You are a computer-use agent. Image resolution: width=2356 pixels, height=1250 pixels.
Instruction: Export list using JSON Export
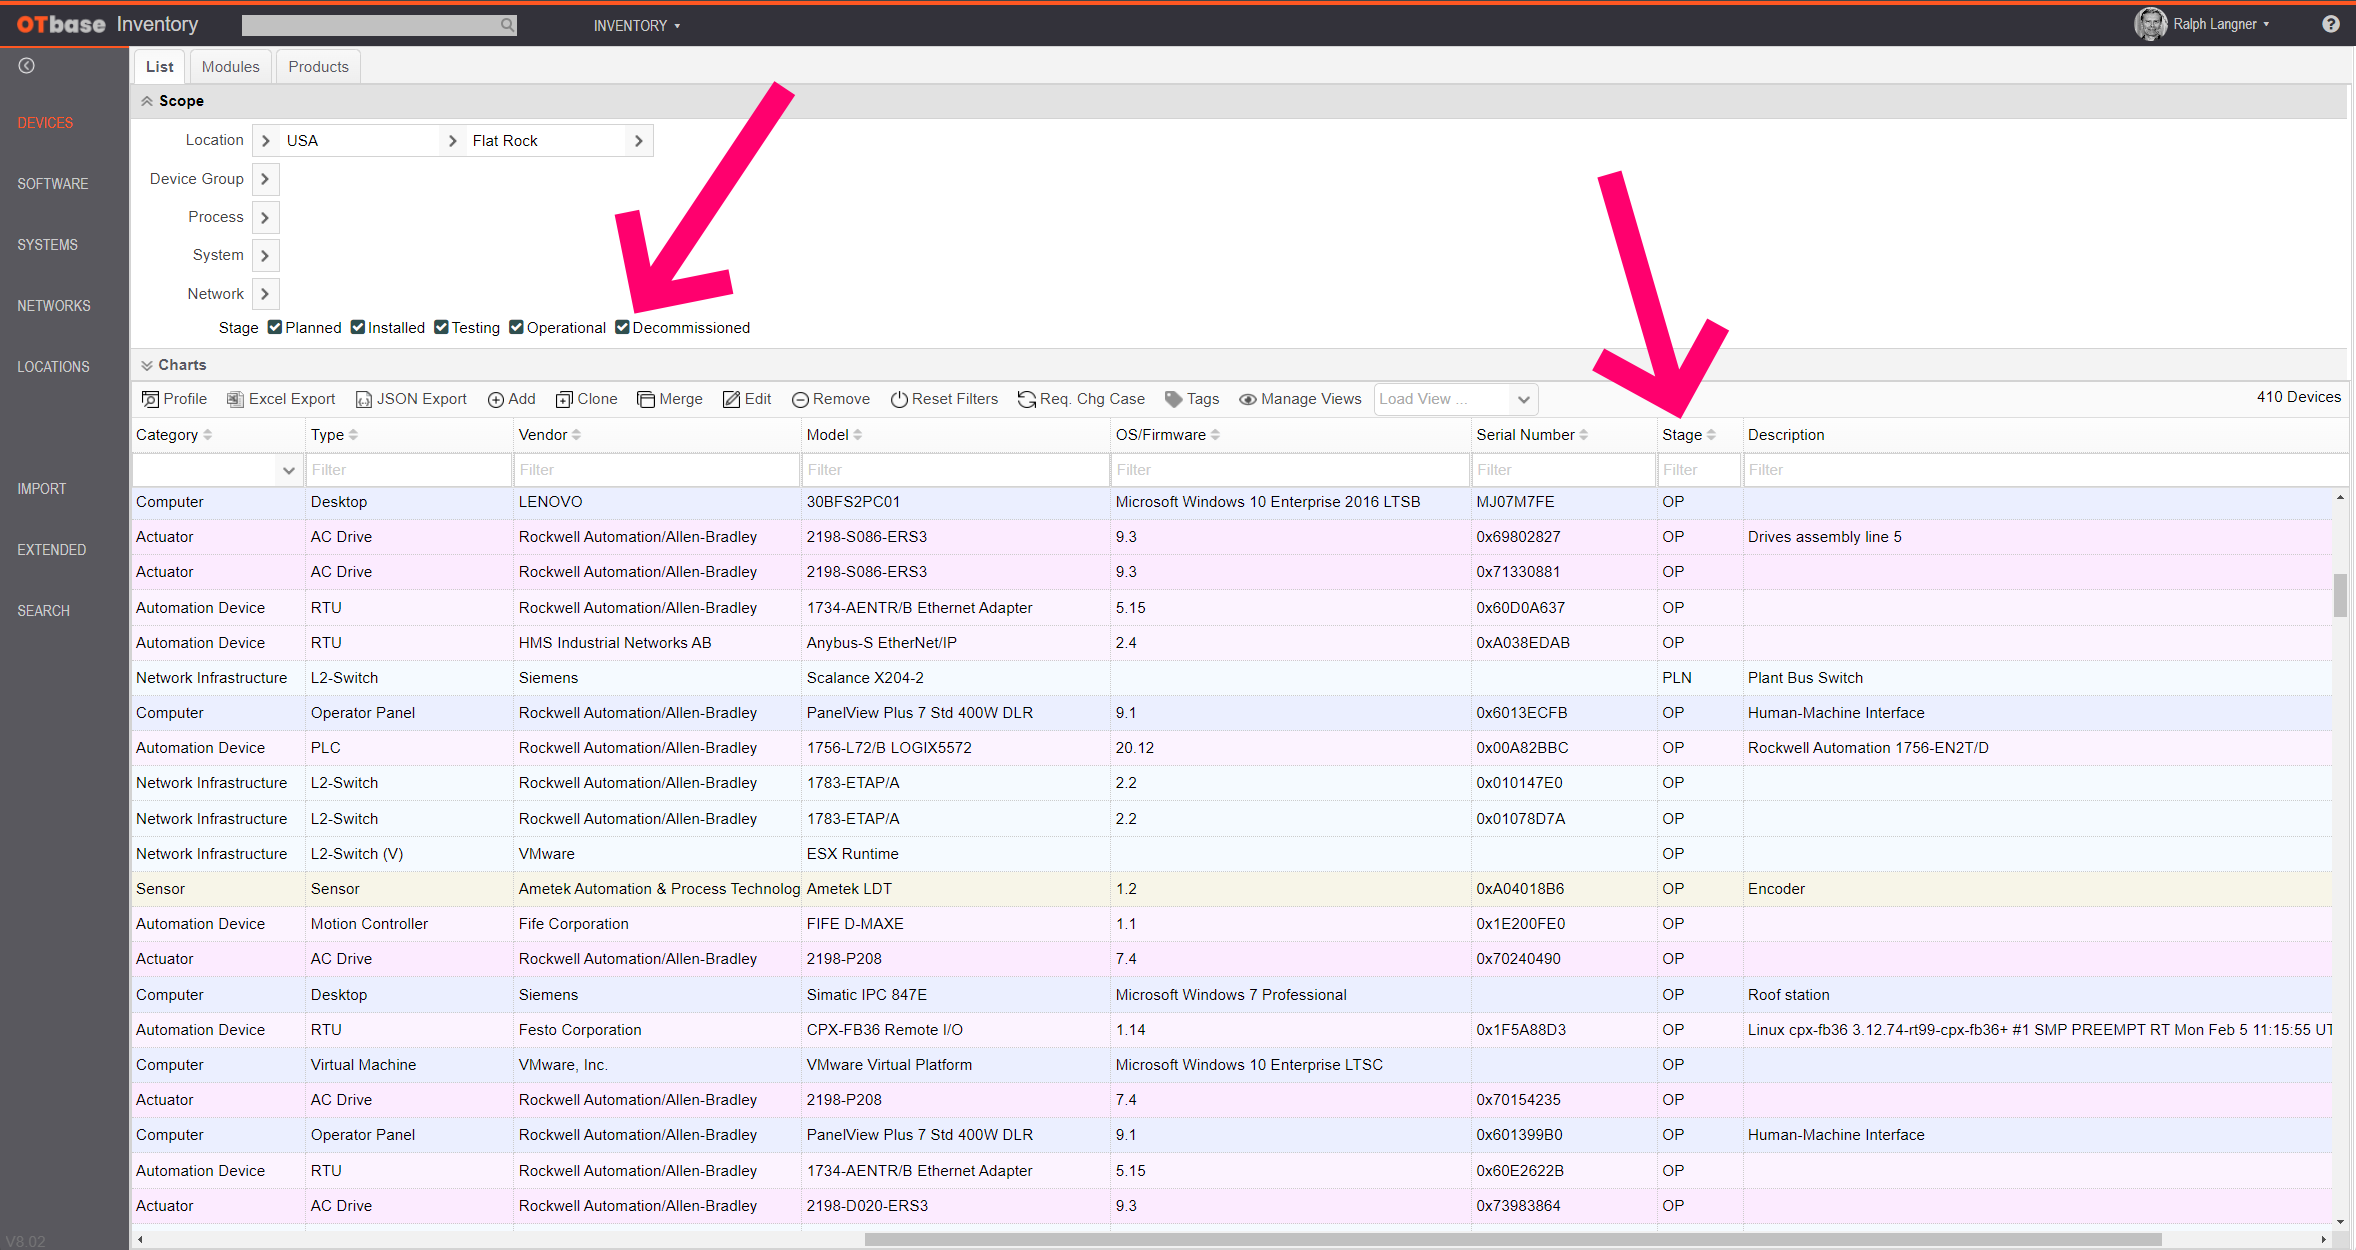point(411,399)
